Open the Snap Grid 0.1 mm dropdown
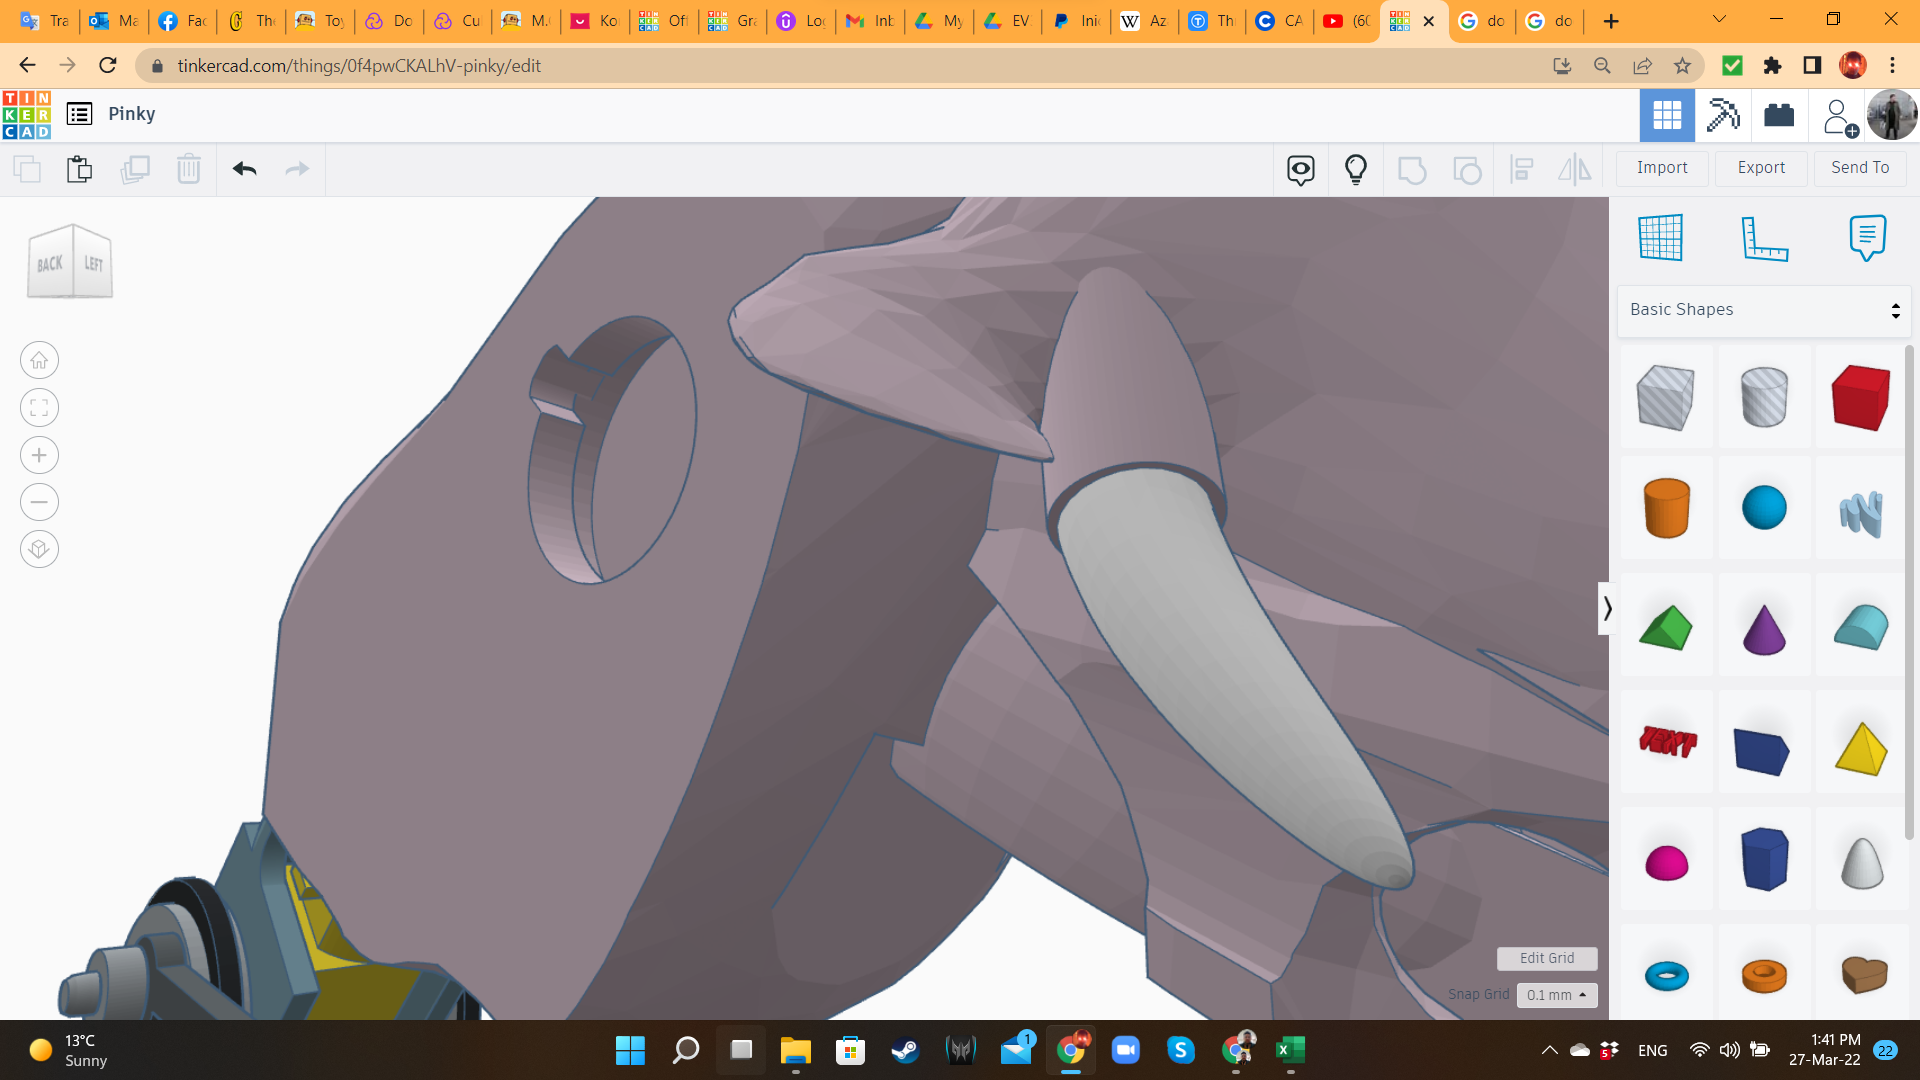The width and height of the screenshot is (1920, 1080). coord(1557,995)
